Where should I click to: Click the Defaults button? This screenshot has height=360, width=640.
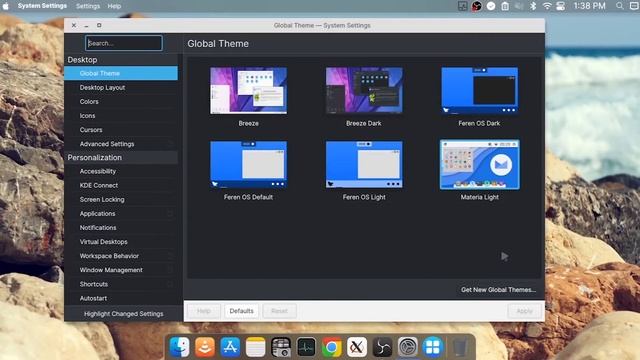tap(241, 311)
